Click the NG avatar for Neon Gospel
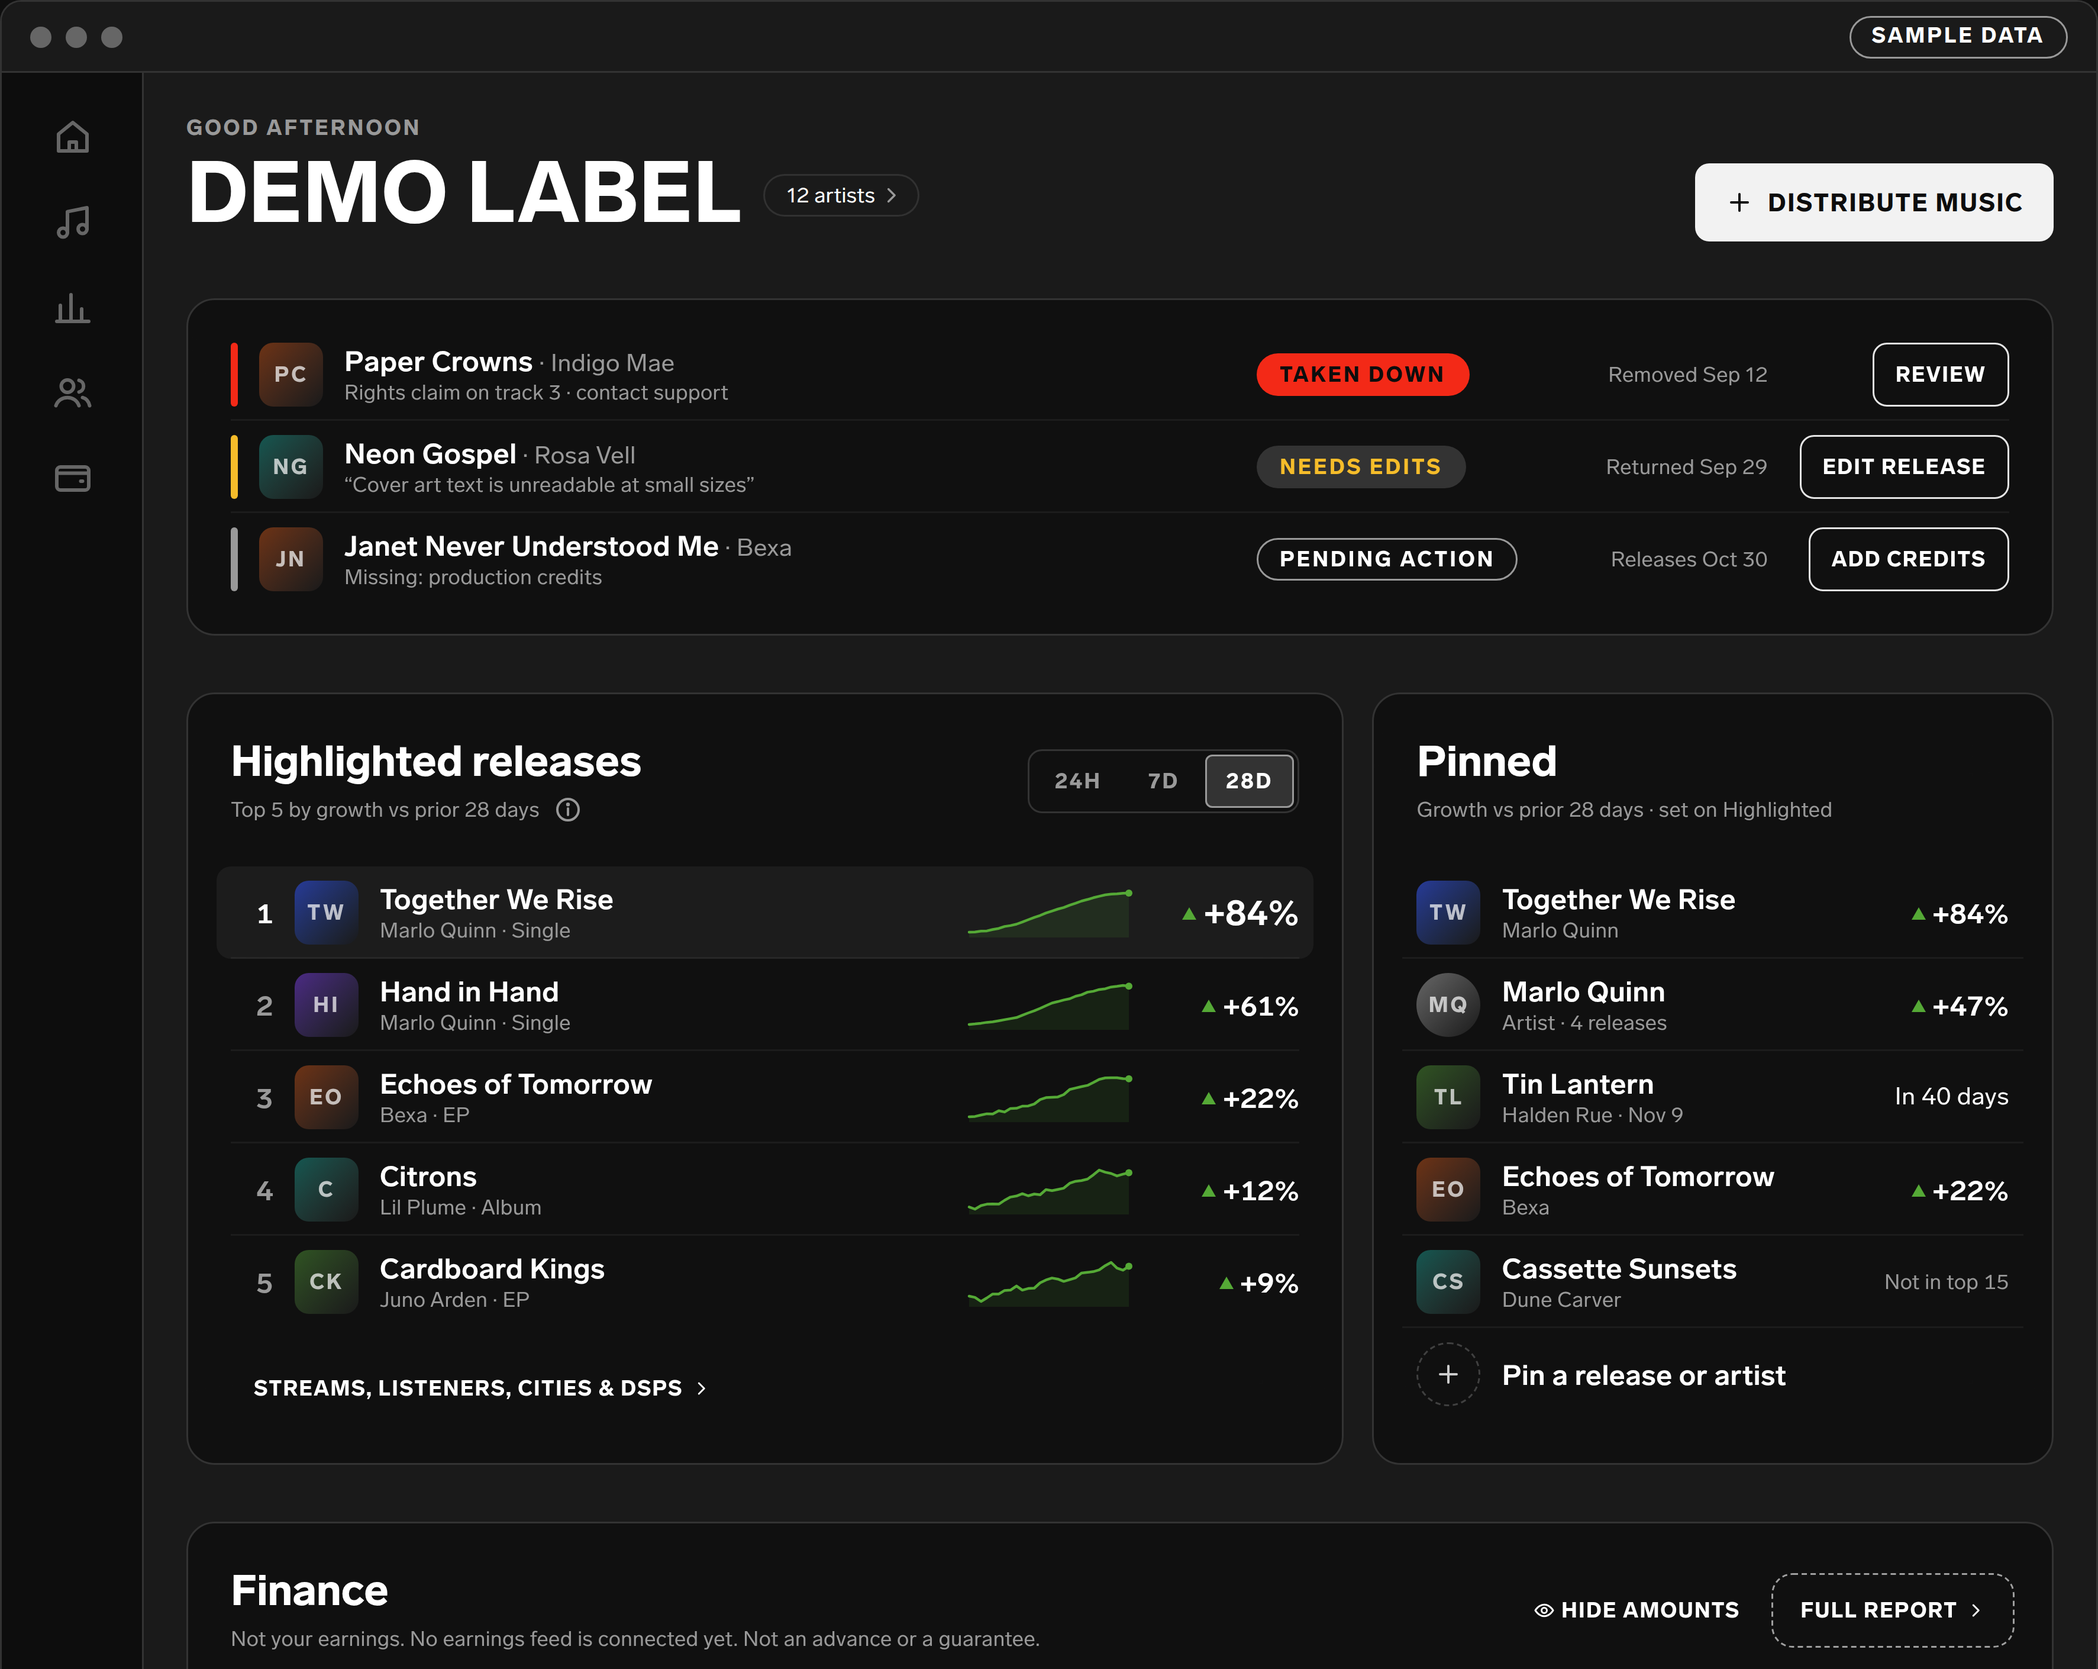 [x=290, y=466]
